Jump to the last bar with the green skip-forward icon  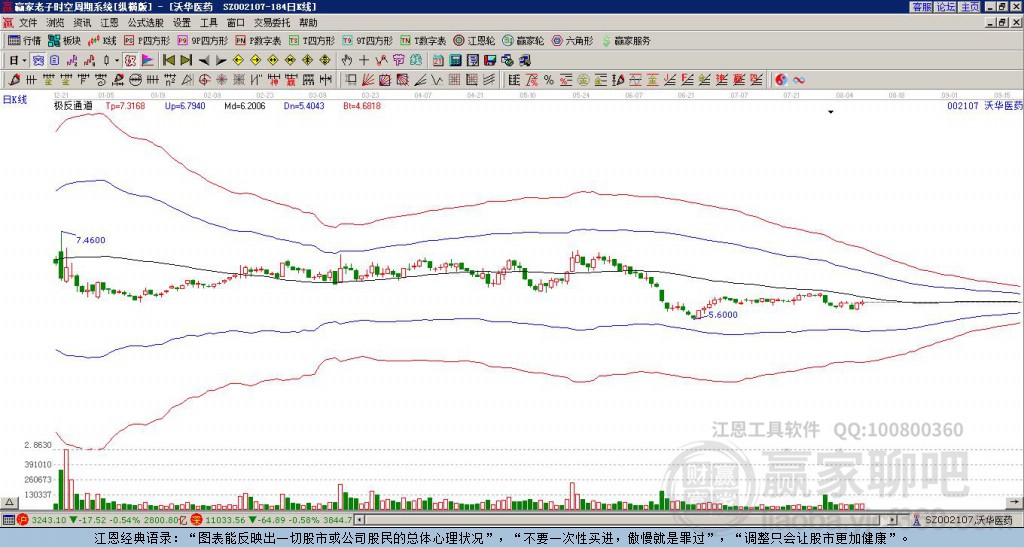pyautogui.click(x=186, y=61)
